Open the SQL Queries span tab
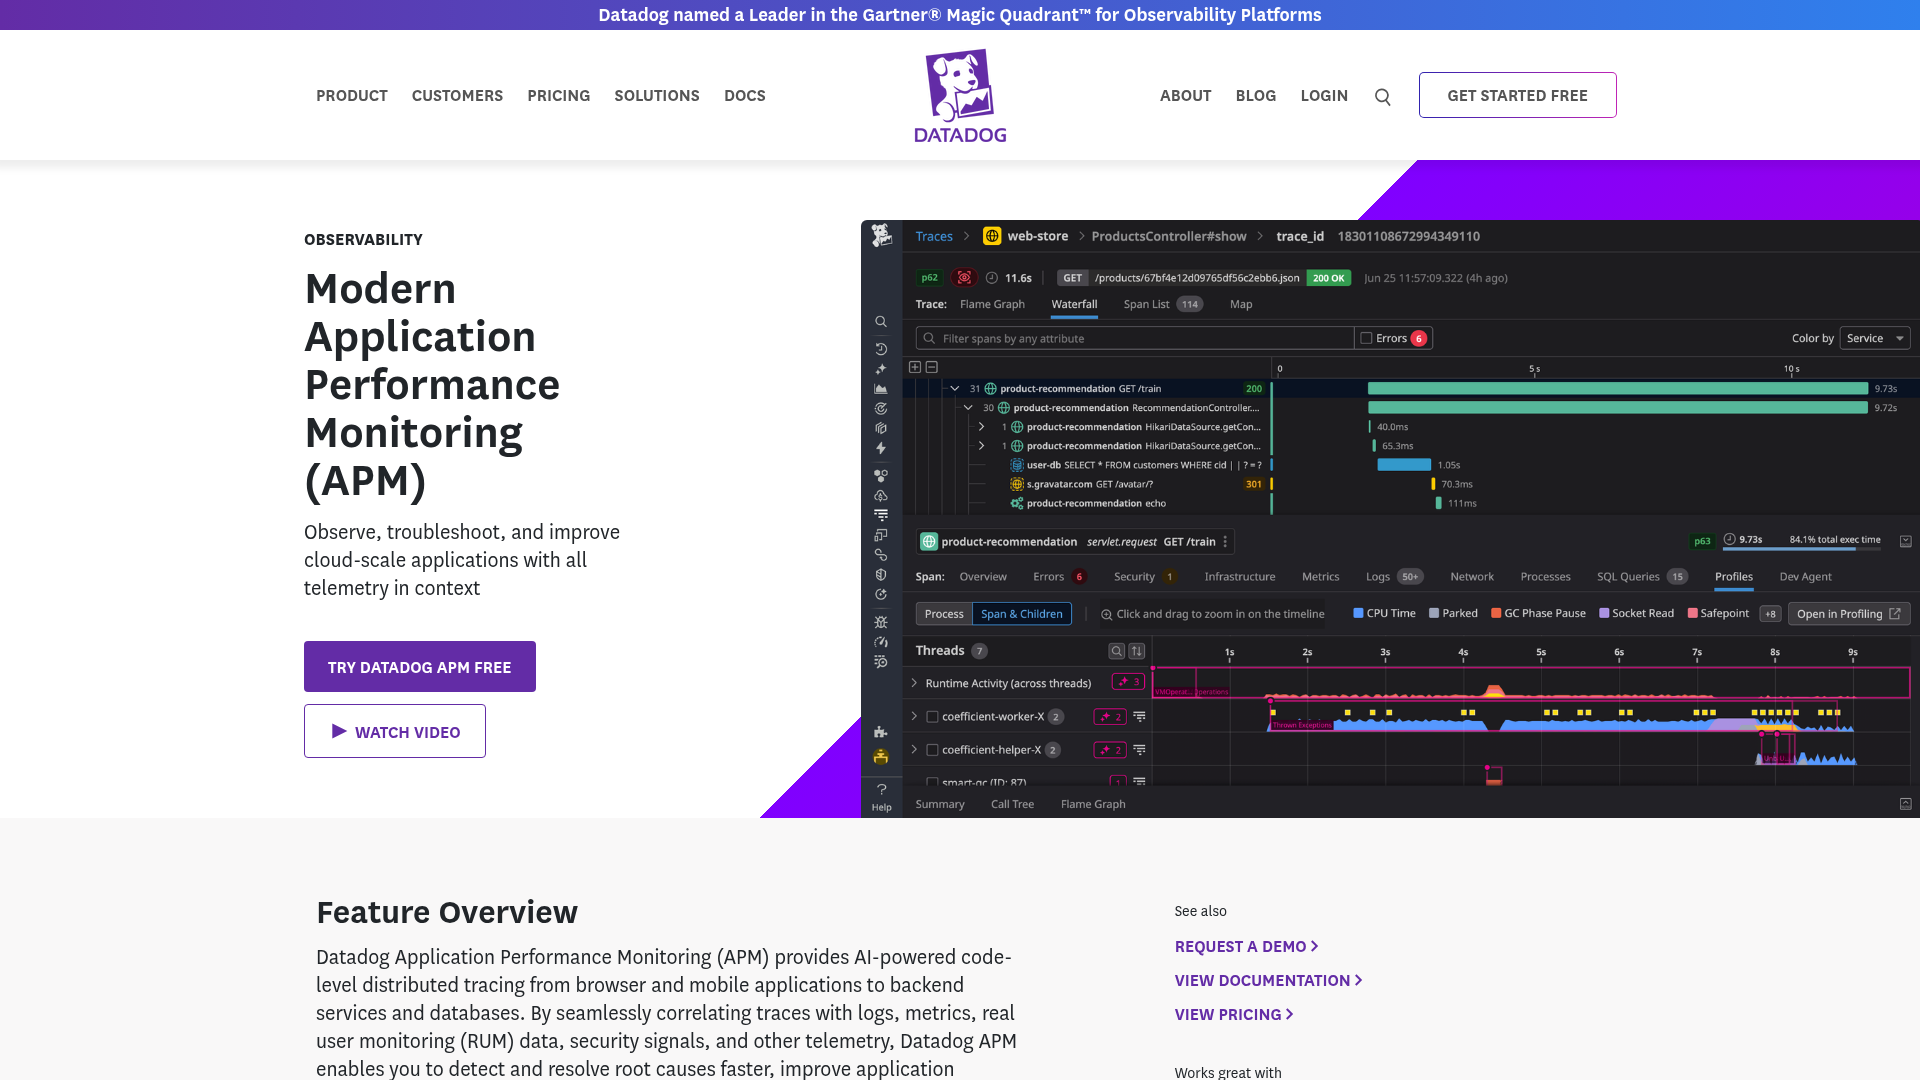The height and width of the screenshot is (1080, 1920). coord(1642,577)
